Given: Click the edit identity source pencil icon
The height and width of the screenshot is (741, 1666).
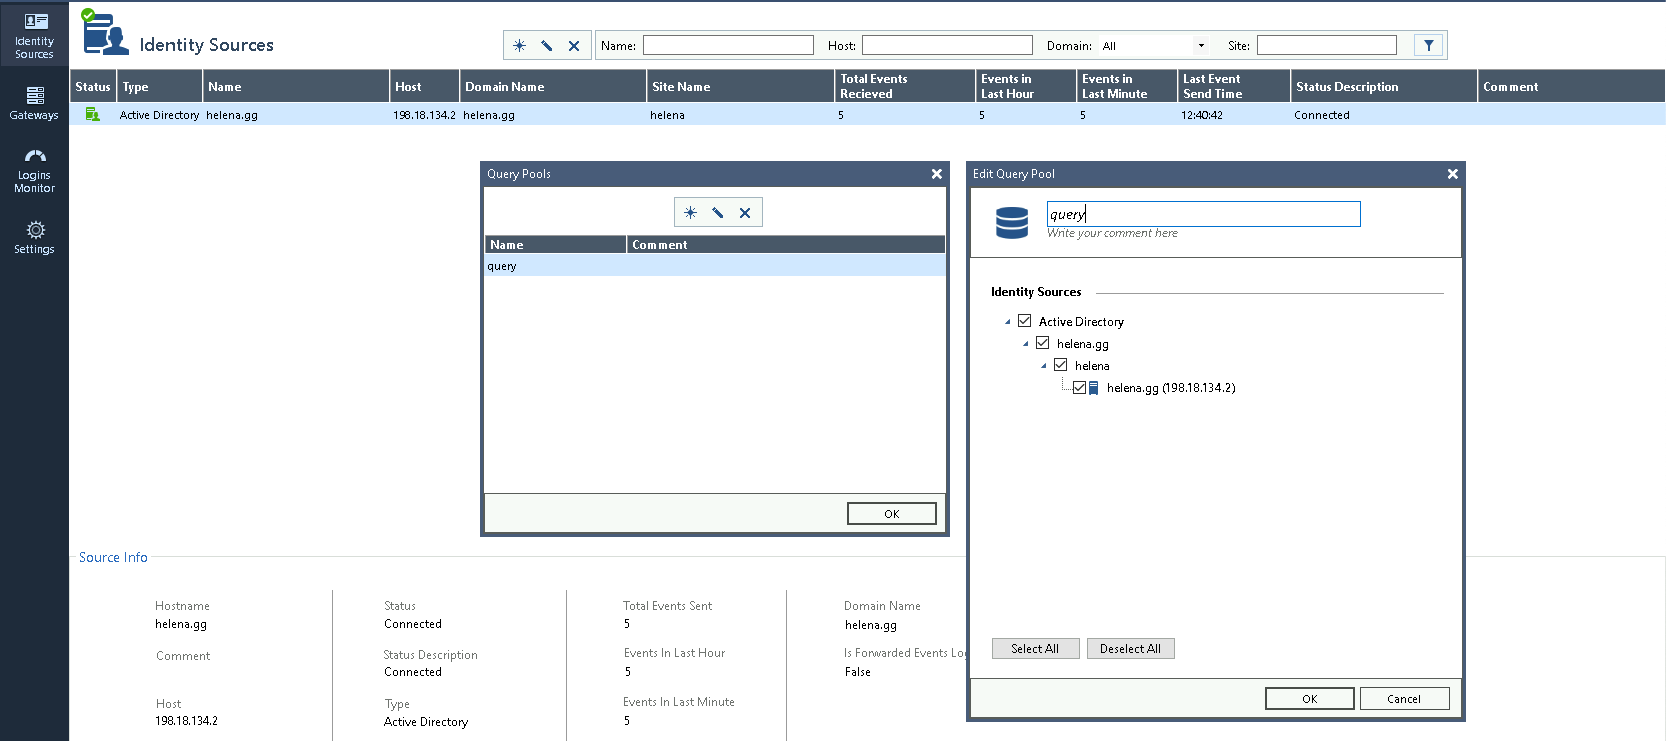Looking at the screenshot, I should [x=547, y=46].
